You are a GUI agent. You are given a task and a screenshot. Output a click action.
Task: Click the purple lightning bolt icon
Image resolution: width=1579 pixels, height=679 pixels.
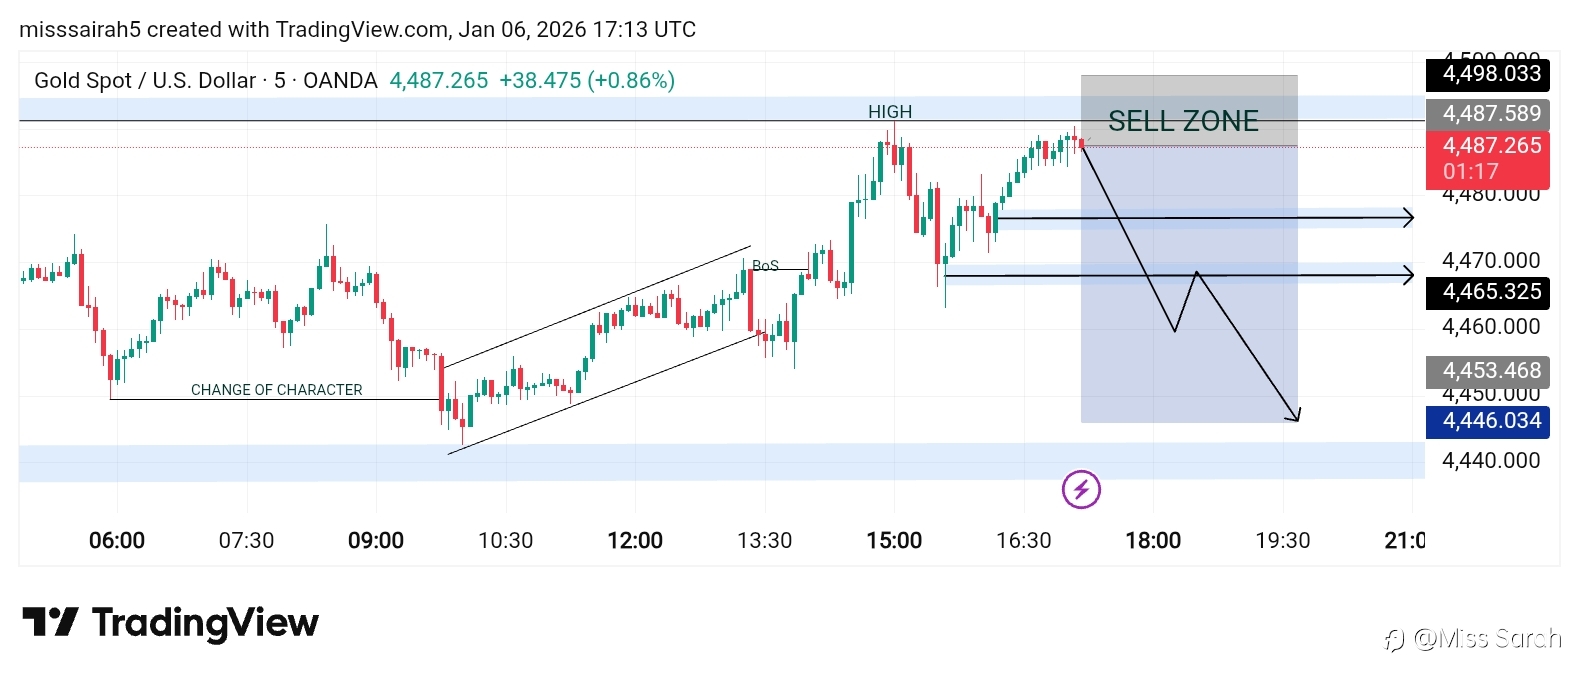[1081, 490]
